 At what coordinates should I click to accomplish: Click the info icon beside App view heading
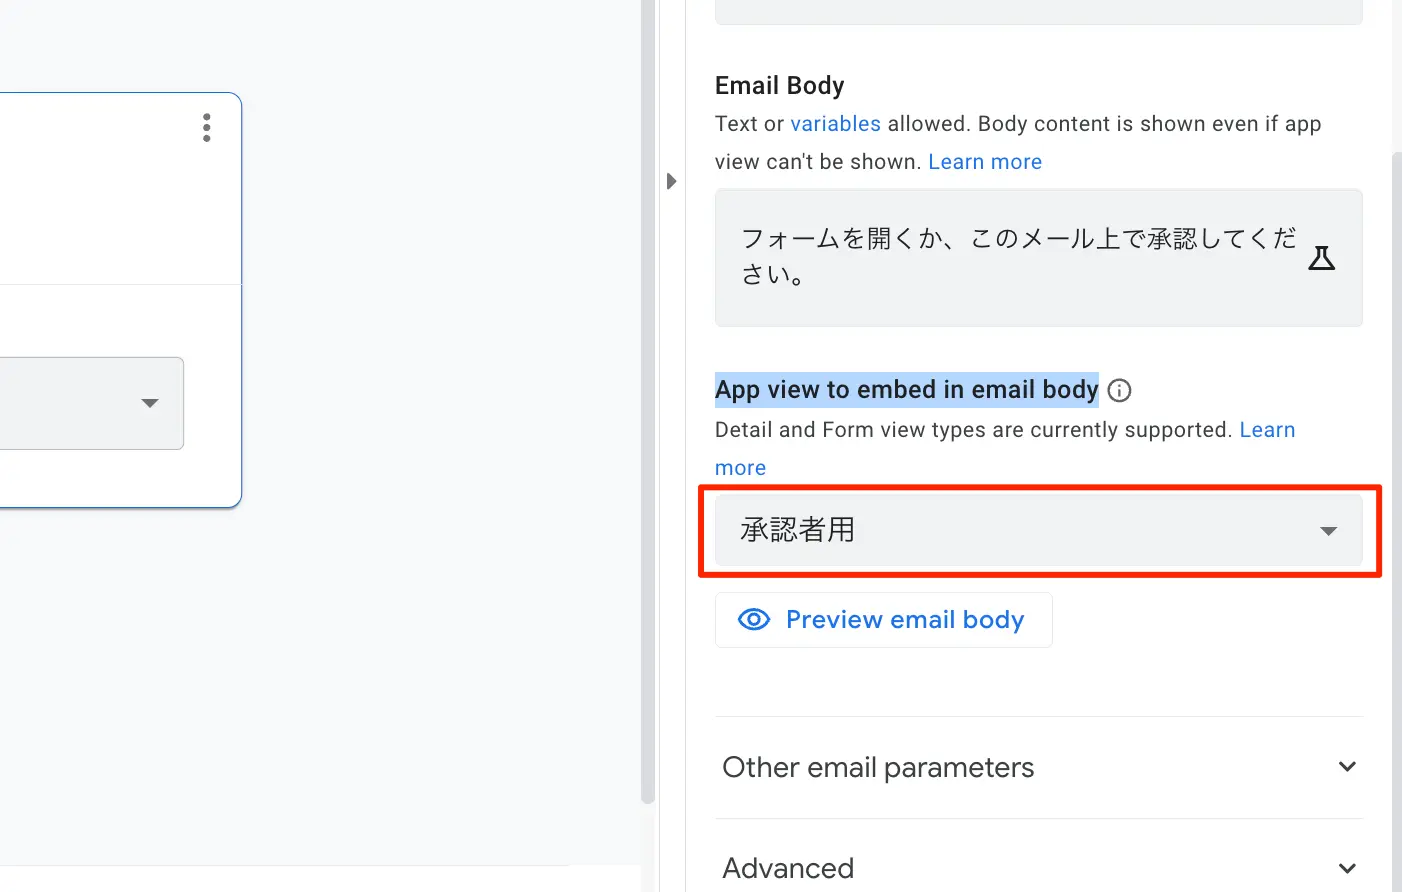(x=1120, y=391)
